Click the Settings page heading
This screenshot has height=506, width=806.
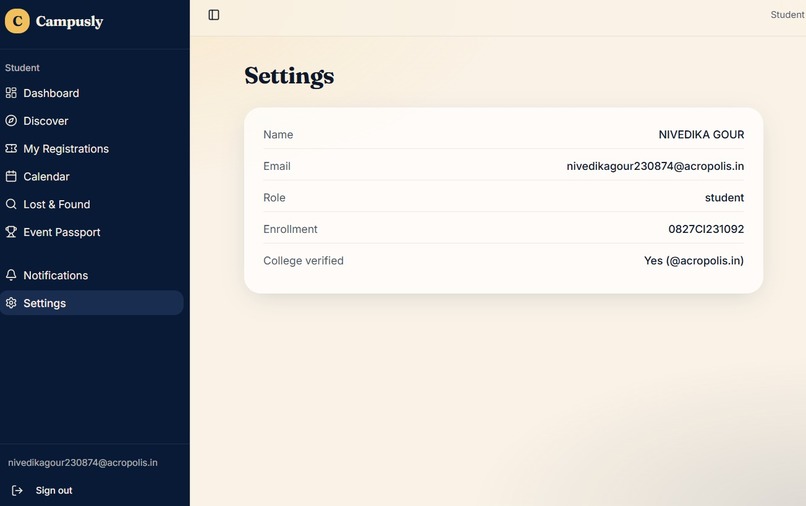pyautogui.click(x=289, y=76)
